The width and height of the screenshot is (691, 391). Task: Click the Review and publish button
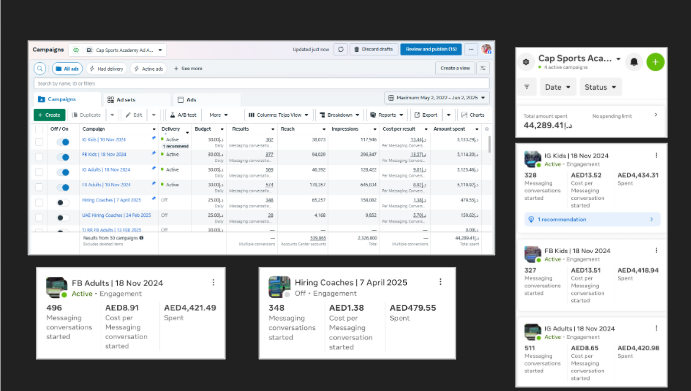coord(431,49)
